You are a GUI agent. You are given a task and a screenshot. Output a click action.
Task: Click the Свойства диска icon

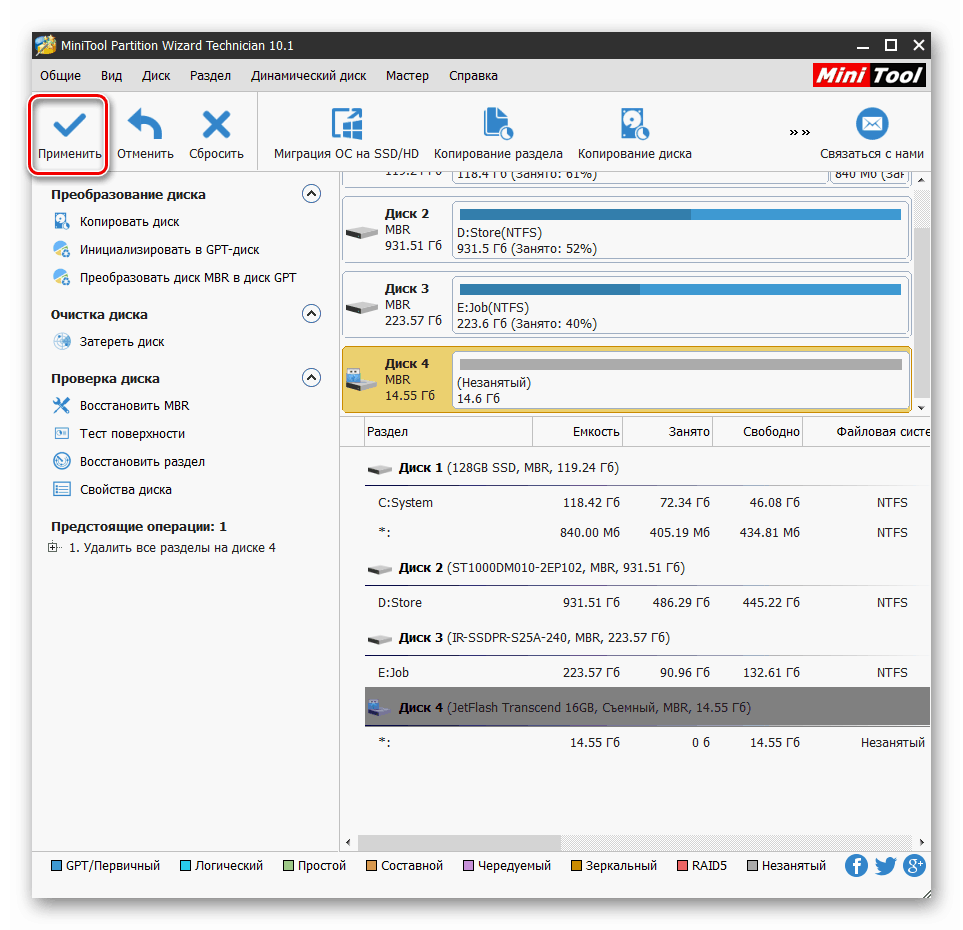(x=61, y=490)
